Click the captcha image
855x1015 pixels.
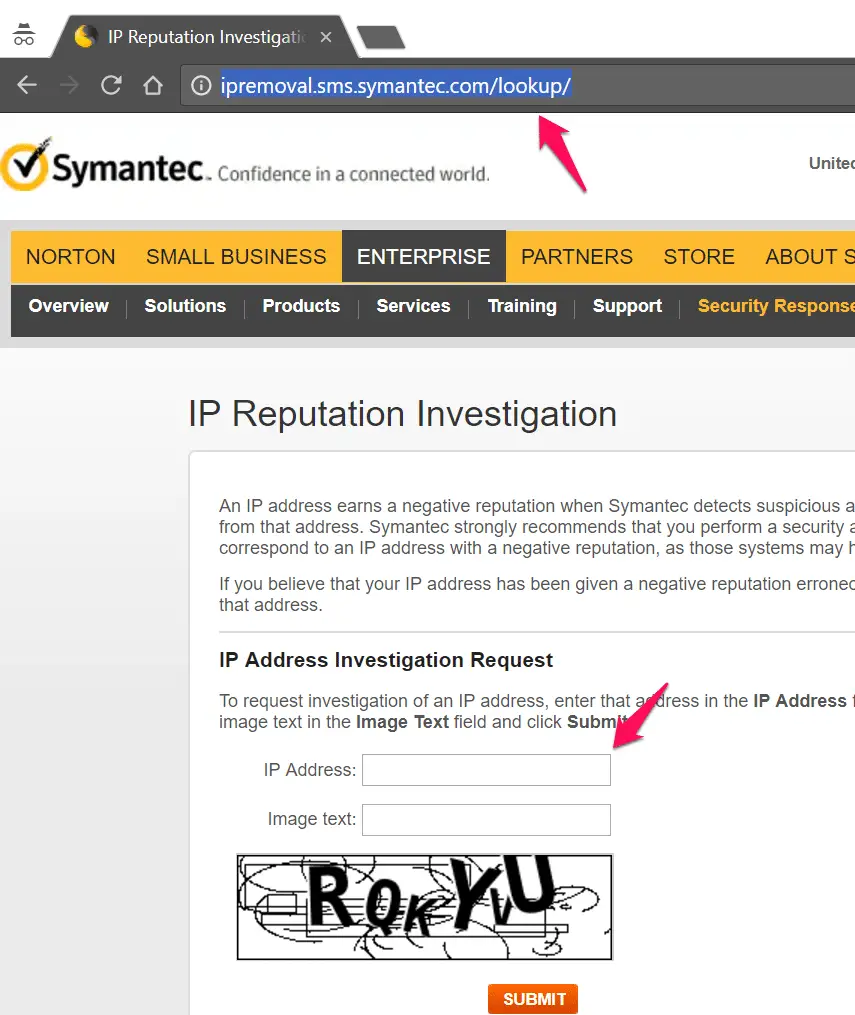pyautogui.click(x=425, y=907)
